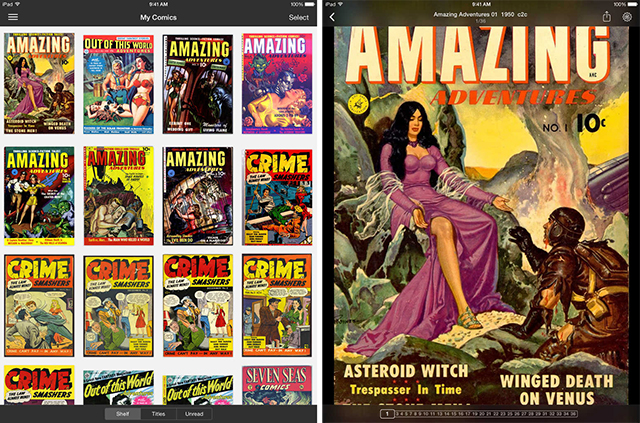Open the hamburger menu in My Comics
The image size is (640, 423).
(x=13, y=17)
